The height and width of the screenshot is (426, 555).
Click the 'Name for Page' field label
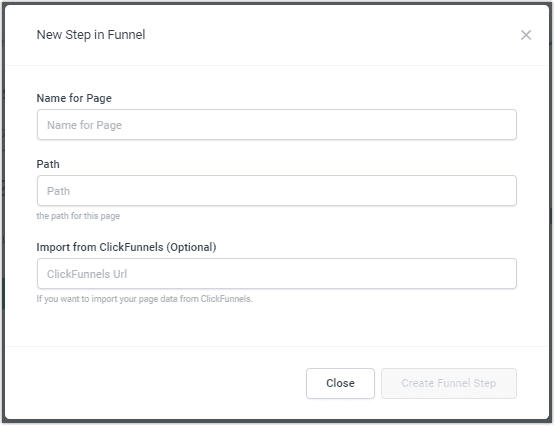click(74, 98)
